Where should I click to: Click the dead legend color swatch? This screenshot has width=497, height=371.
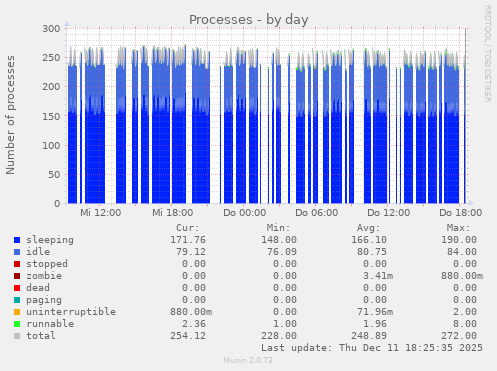point(17,288)
